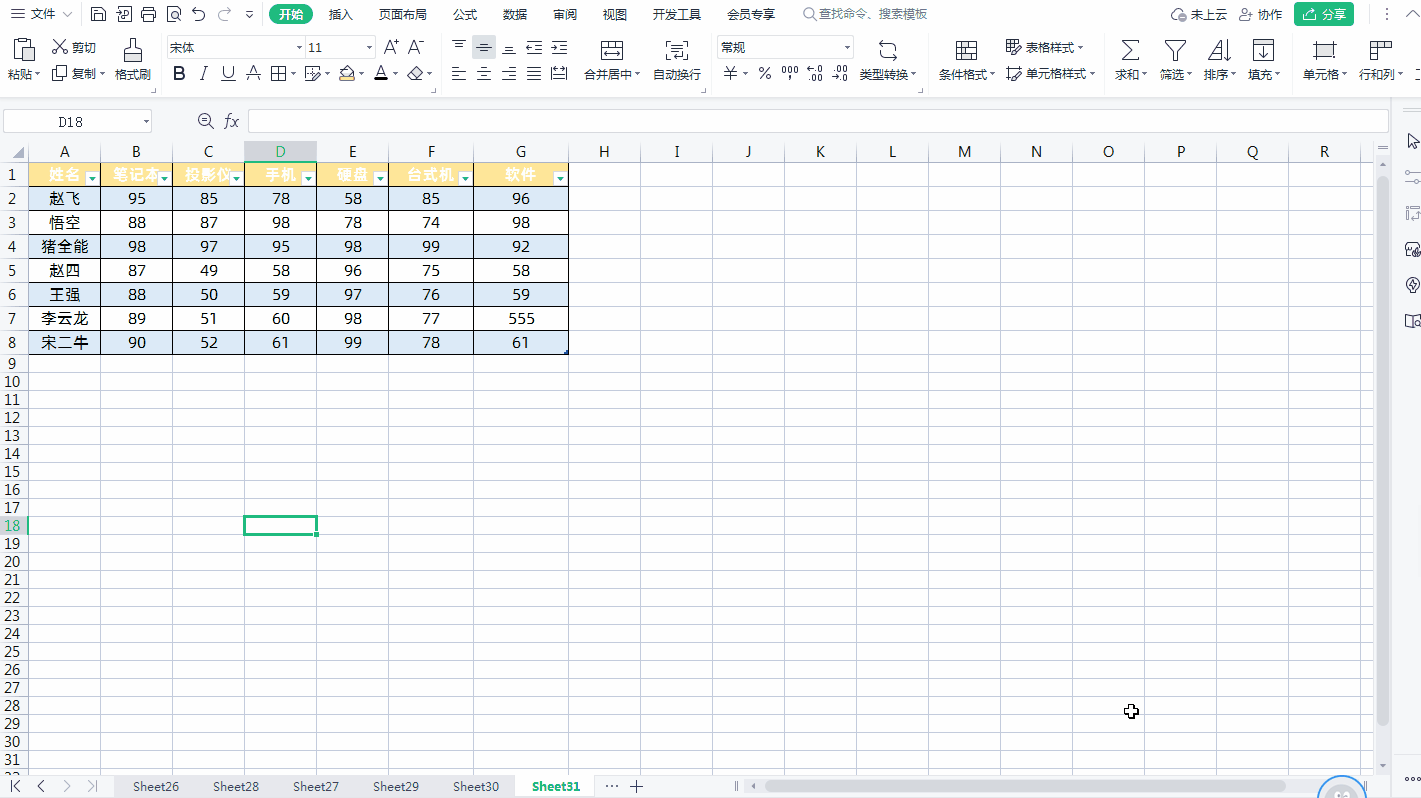Image resolution: width=1421 pixels, height=798 pixels.
Task: Open filter dropdown for 姓名 column
Action: click(x=92, y=177)
